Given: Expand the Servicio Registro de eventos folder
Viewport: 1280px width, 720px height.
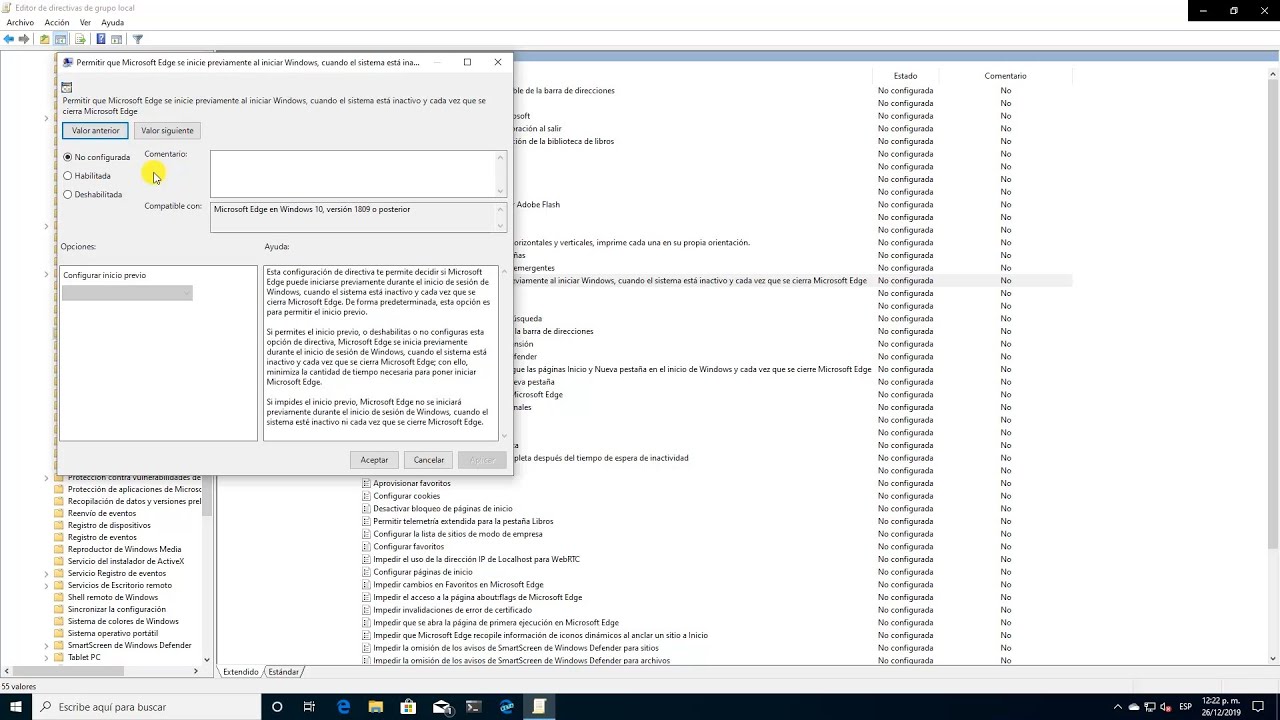Looking at the screenshot, I should [x=46, y=573].
